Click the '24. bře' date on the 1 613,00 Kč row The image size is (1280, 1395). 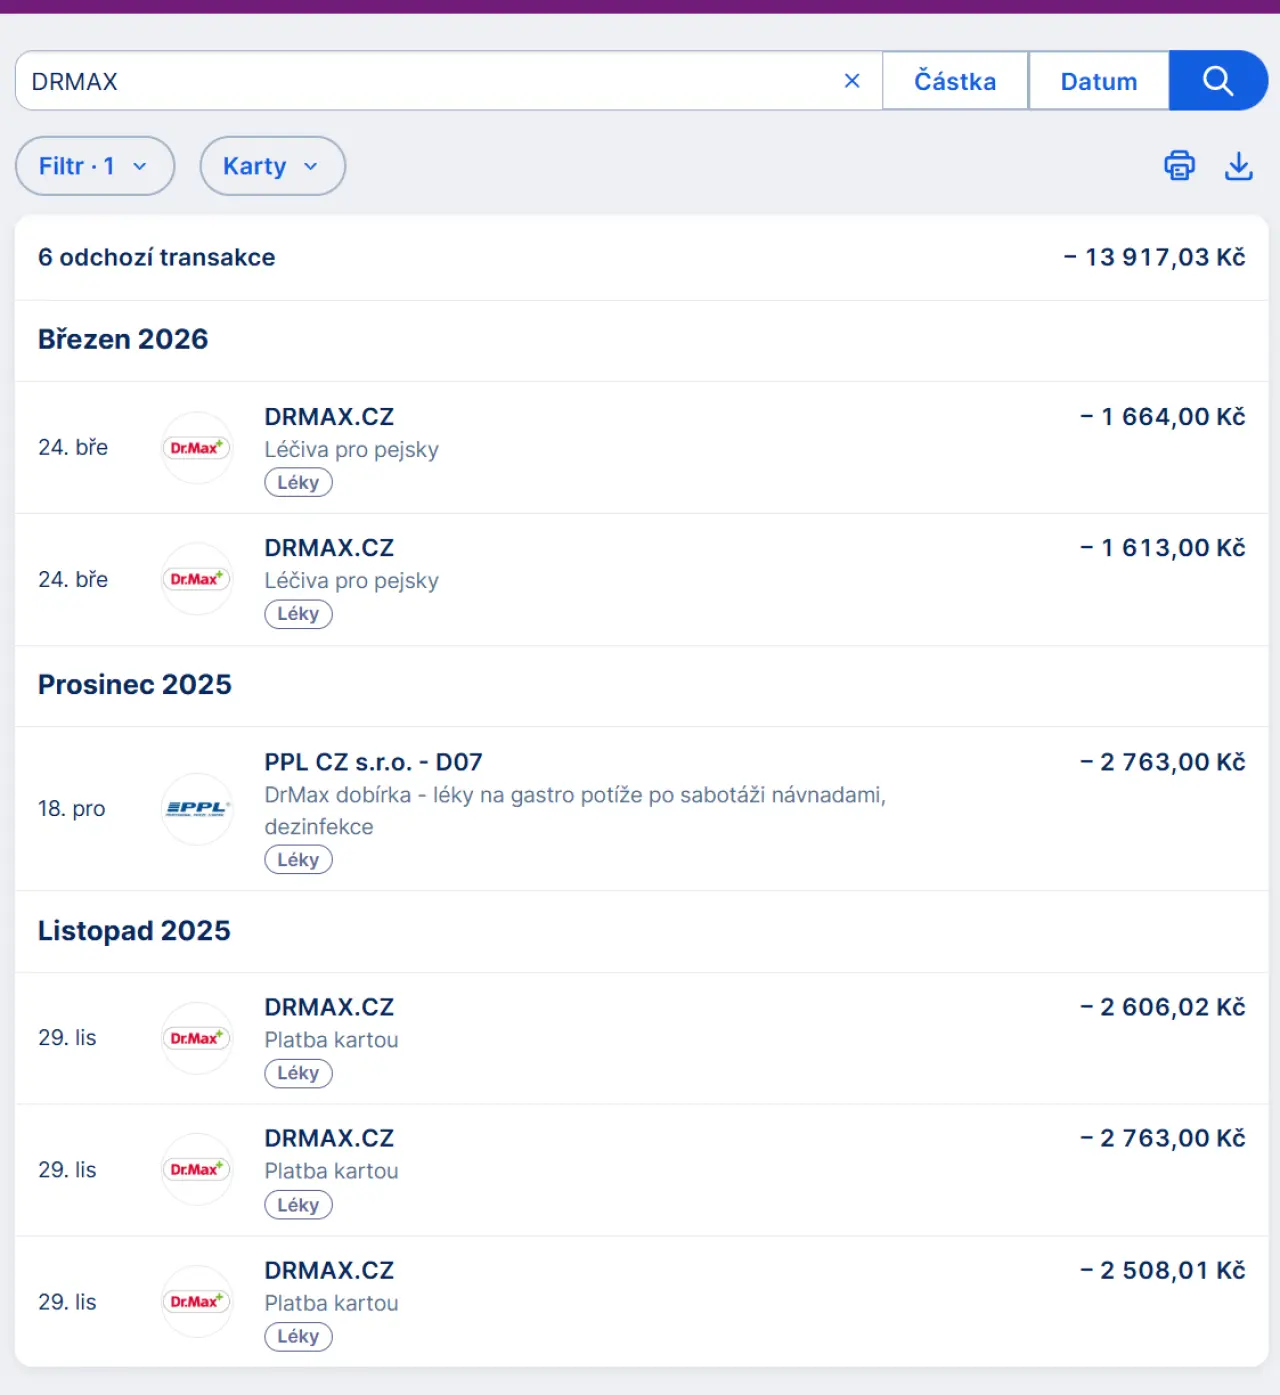[73, 579]
